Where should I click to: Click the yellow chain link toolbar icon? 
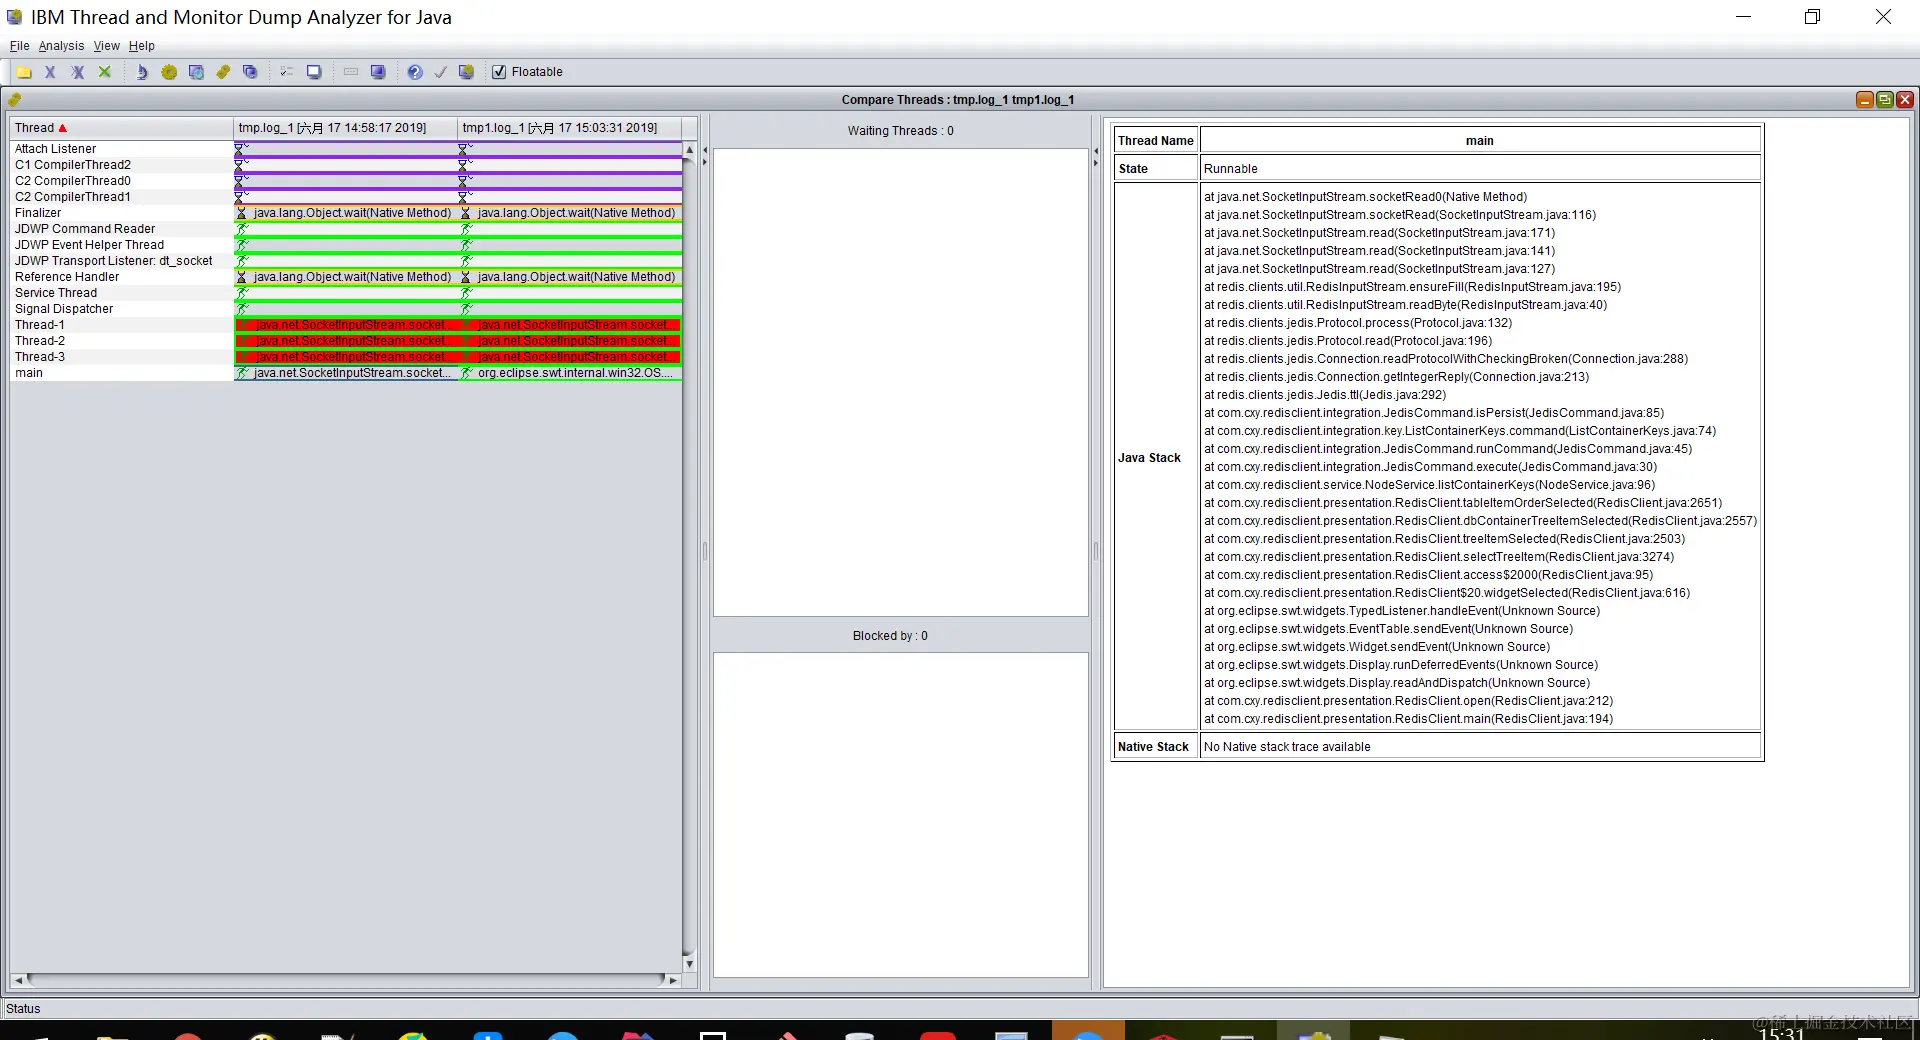(x=223, y=72)
